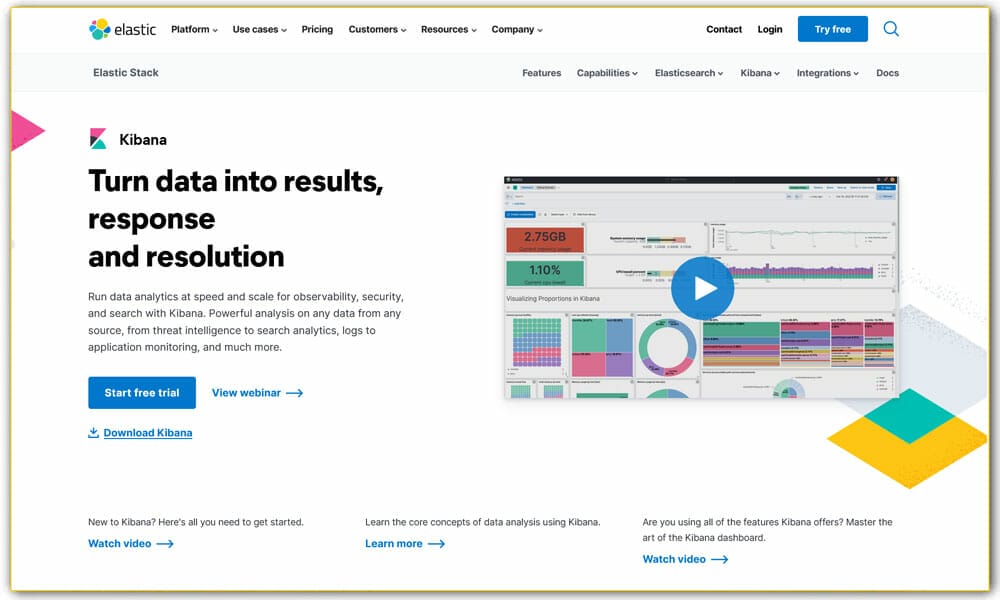Open the Docs page from secondary nav
The width and height of the screenshot is (1000, 600).
[887, 72]
